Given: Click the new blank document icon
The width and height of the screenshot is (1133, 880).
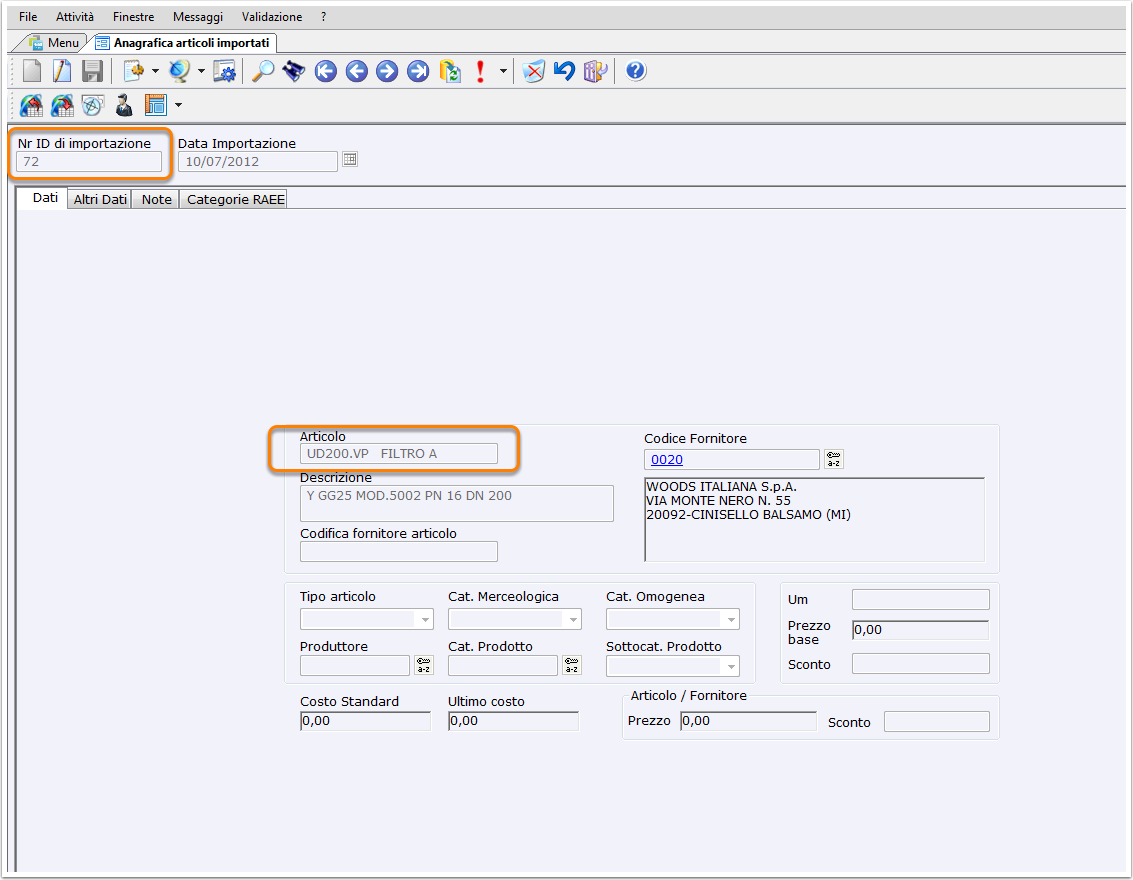Looking at the screenshot, I should (x=32, y=71).
